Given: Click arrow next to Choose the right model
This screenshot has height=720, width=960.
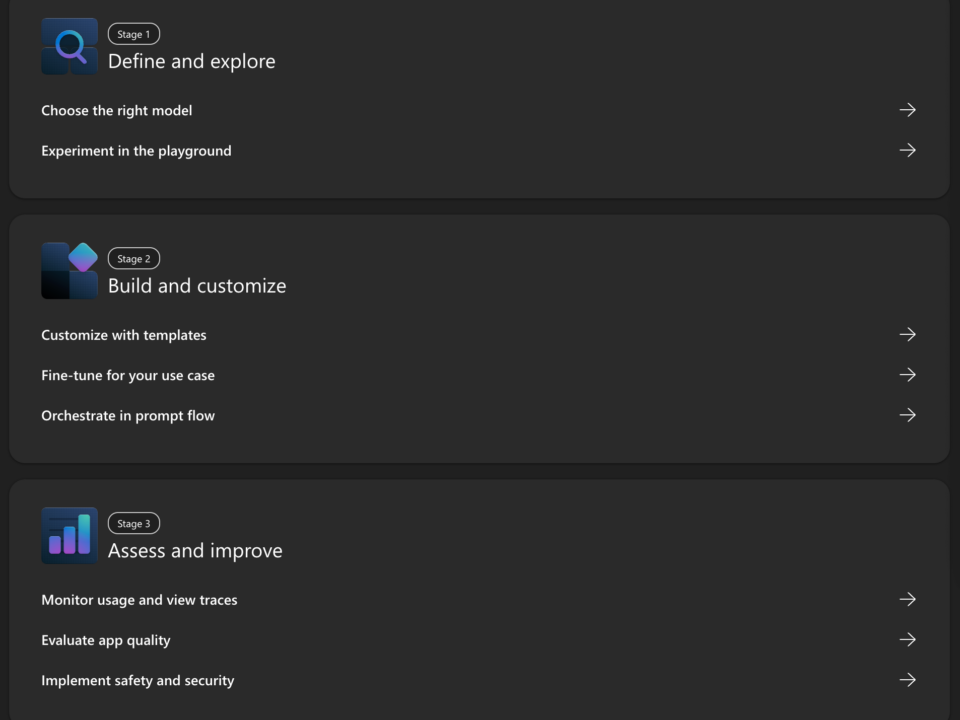Looking at the screenshot, I should pos(907,110).
